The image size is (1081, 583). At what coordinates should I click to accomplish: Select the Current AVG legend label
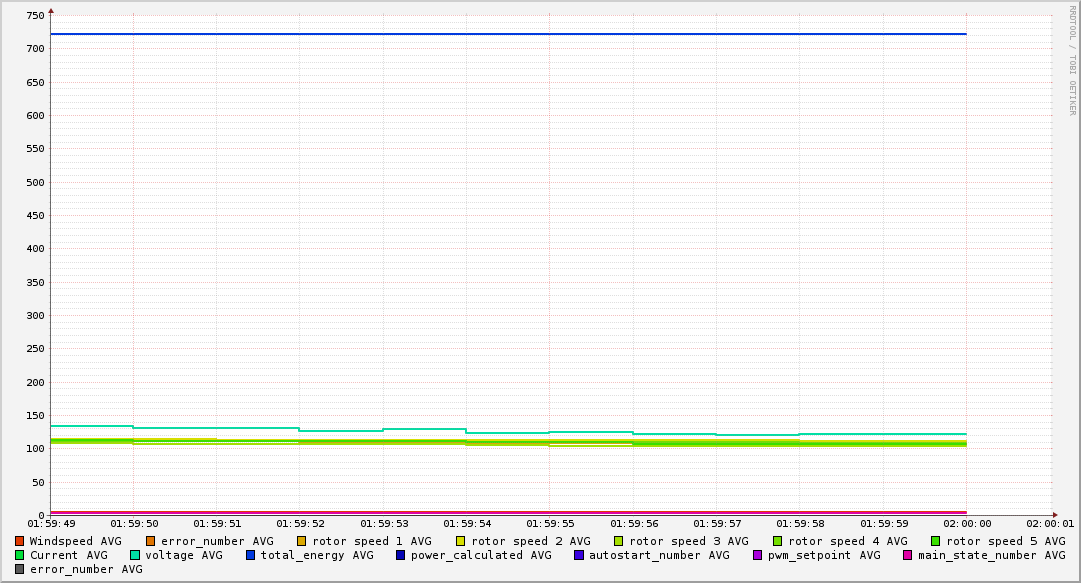[68, 555]
